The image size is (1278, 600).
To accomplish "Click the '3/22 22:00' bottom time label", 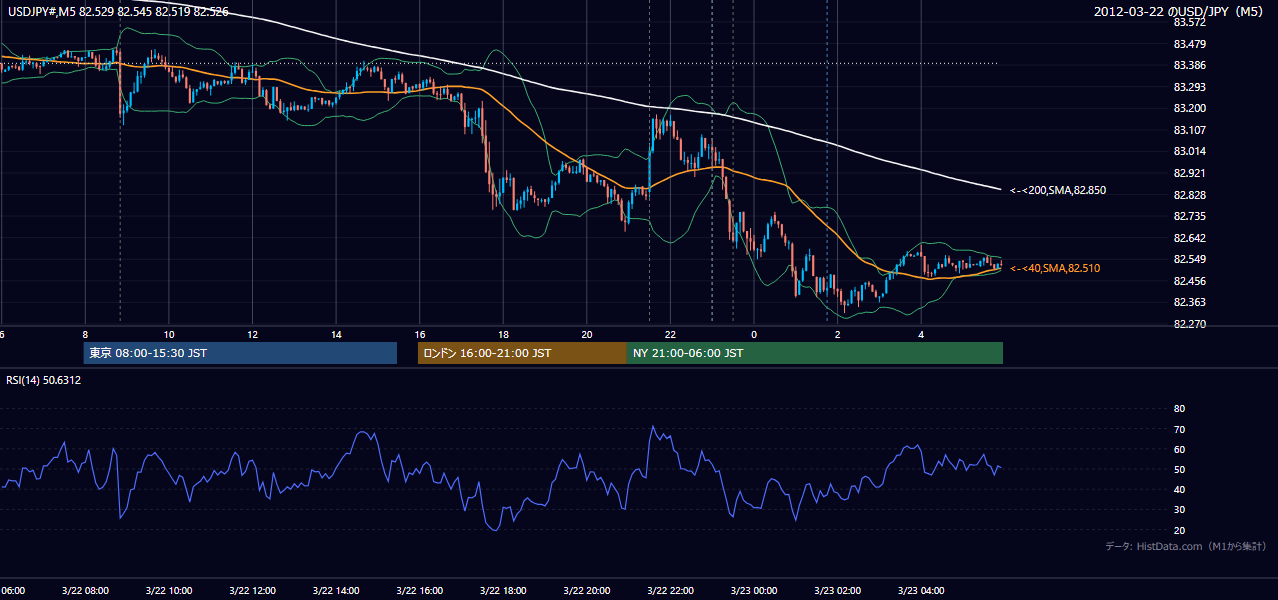I will [670, 590].
